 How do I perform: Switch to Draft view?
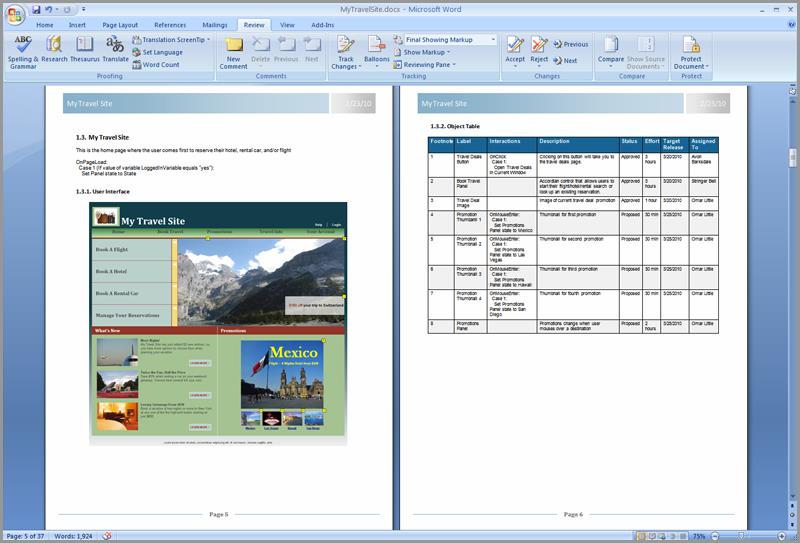(683, 536)
